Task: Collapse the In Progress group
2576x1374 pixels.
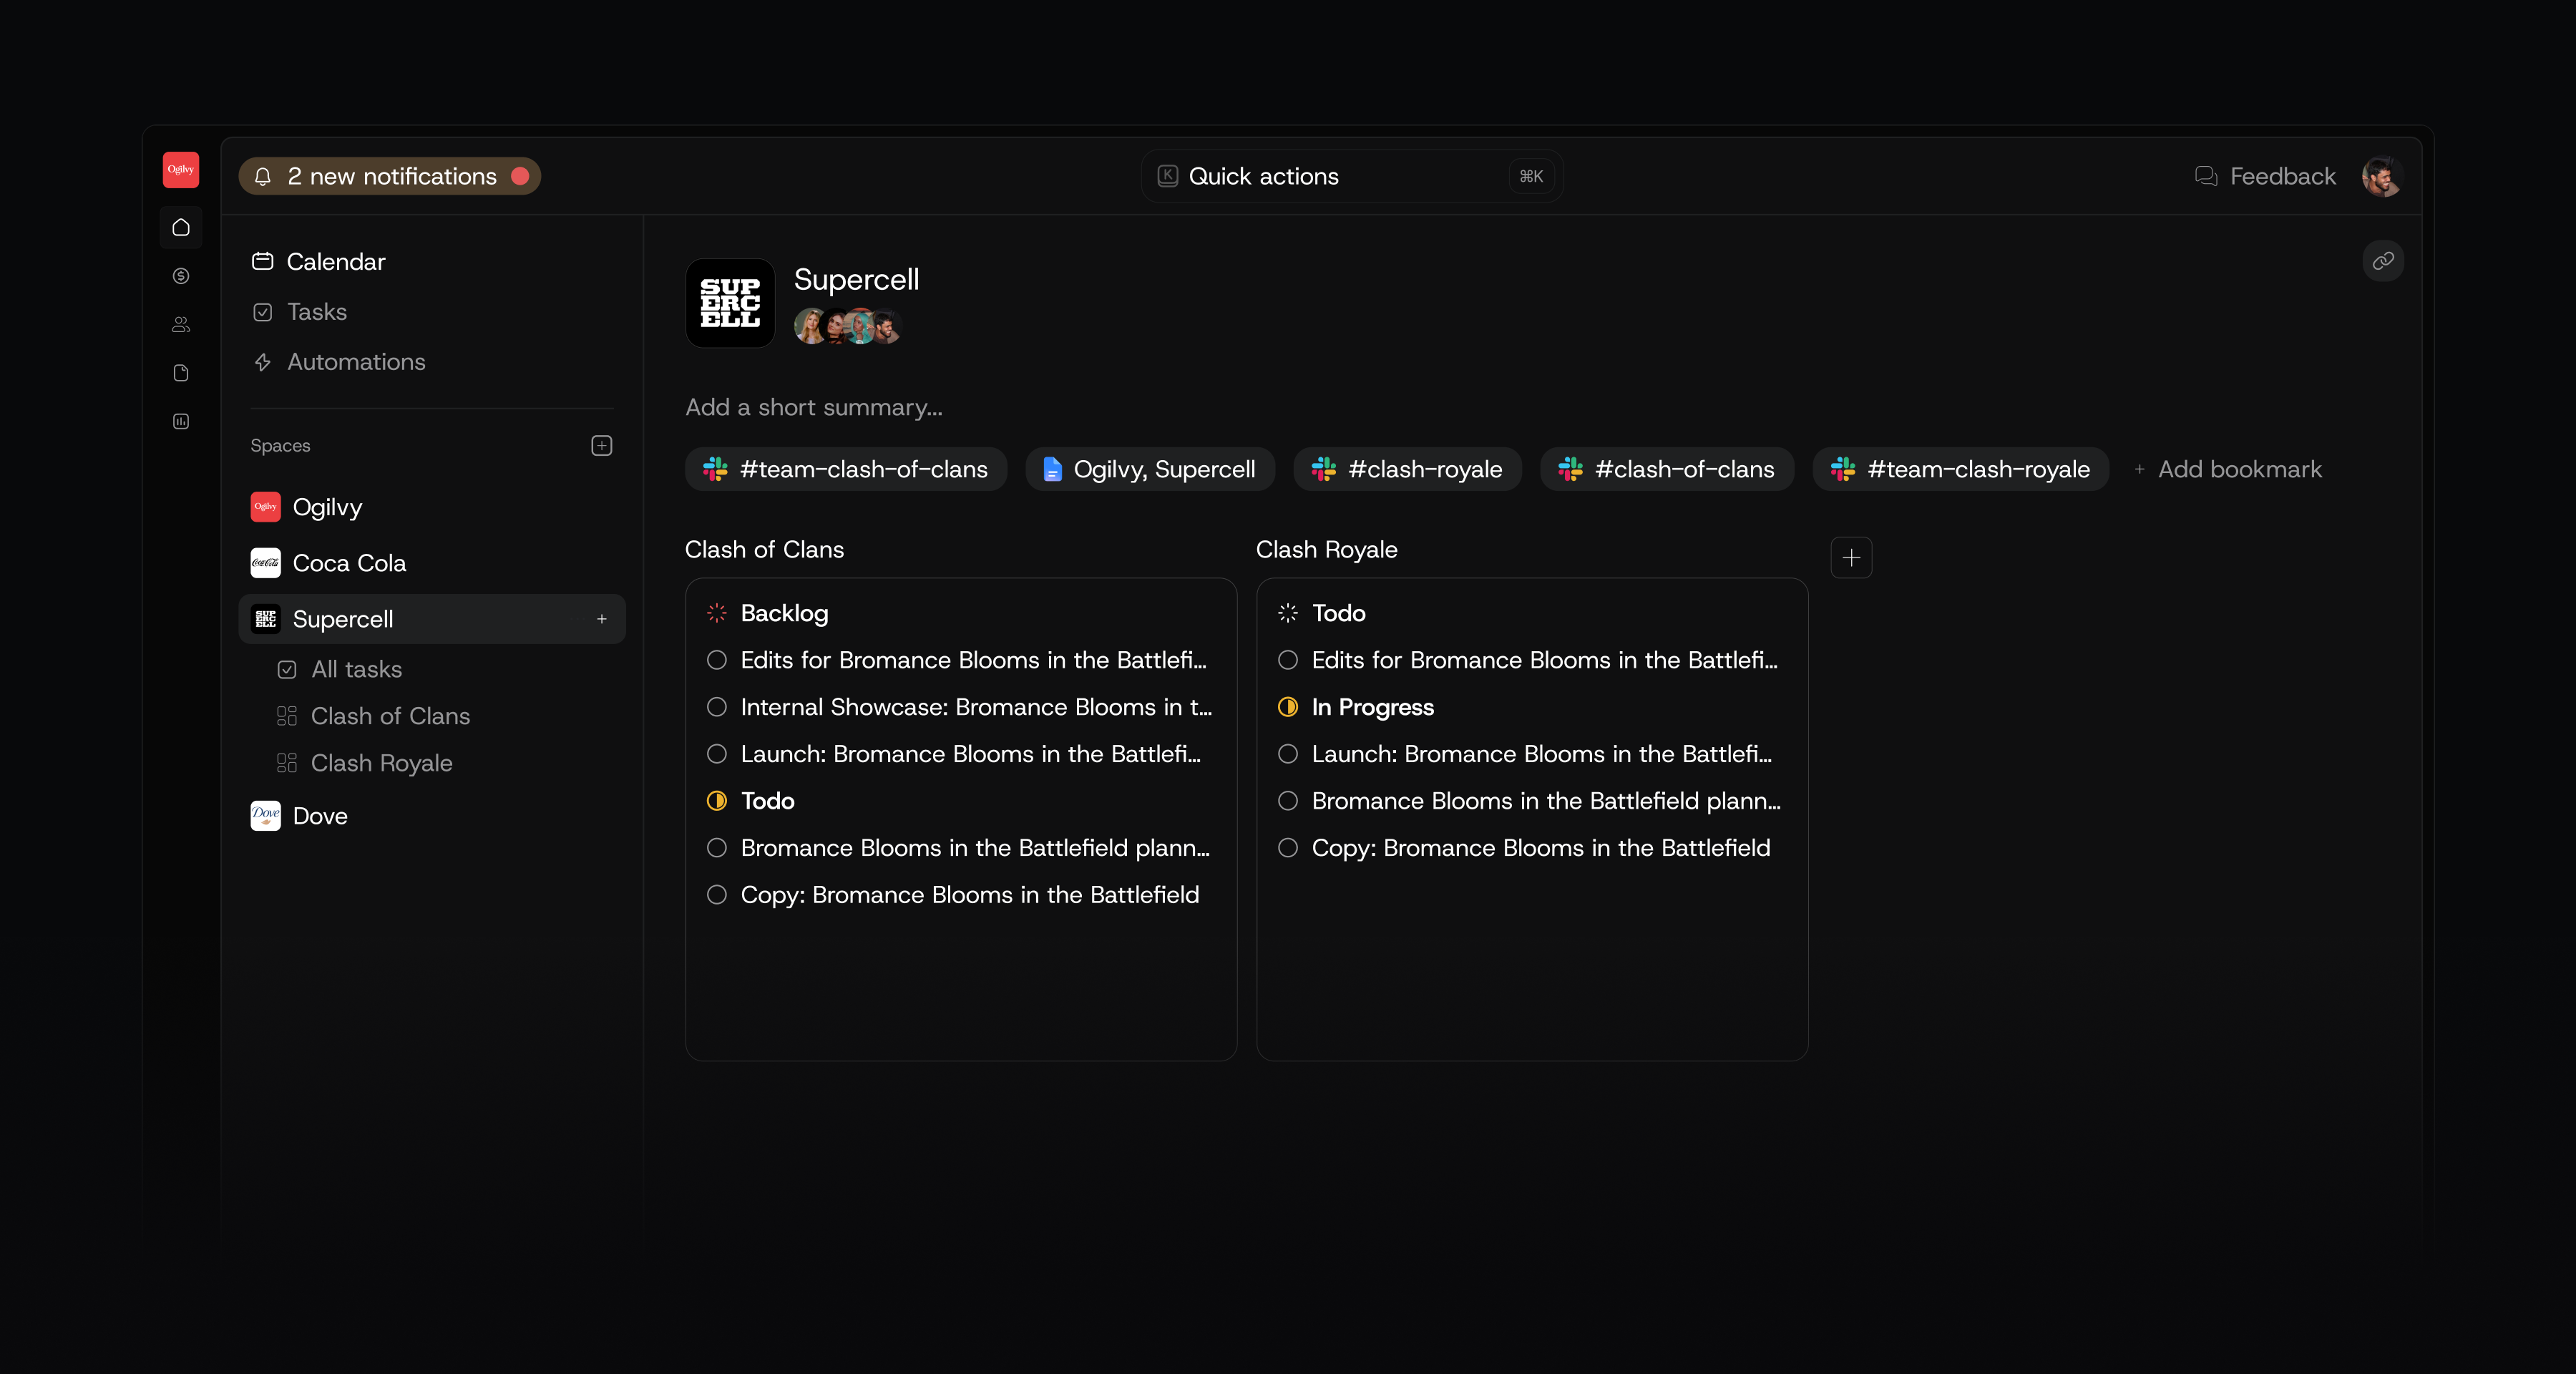Action: pos(1373,707)
